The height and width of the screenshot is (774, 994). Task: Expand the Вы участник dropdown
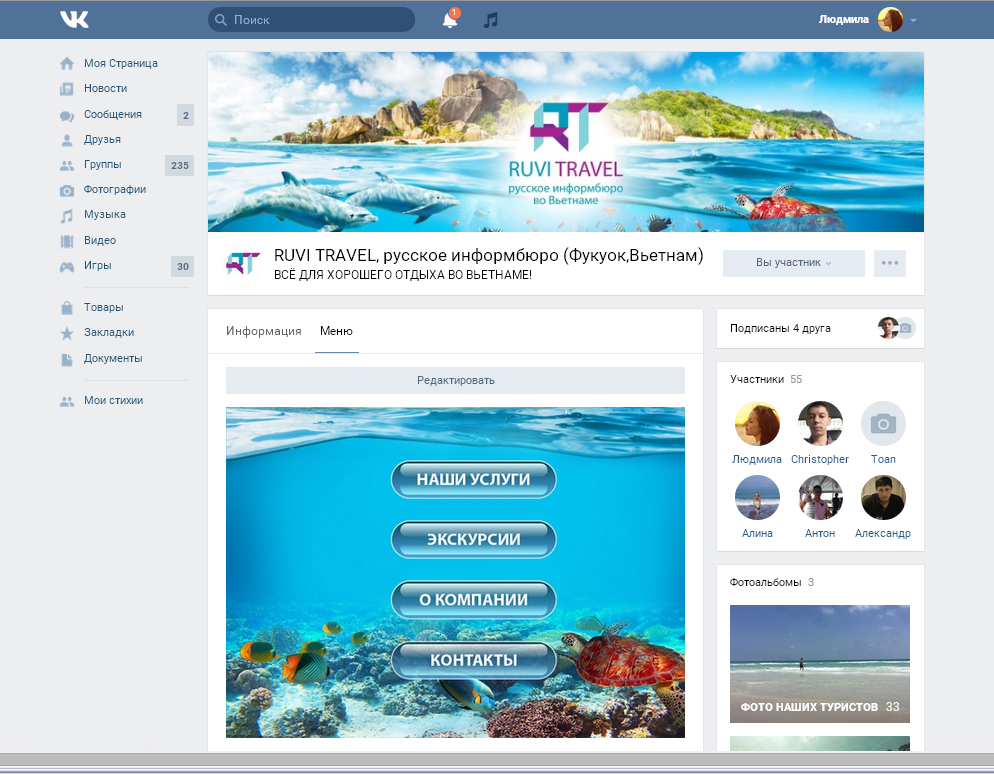pyautogui.click(x=794, y=263)
